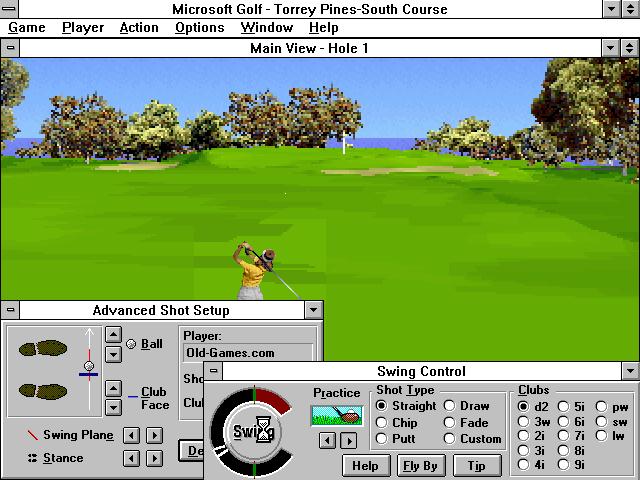Select the 5i club
This screenshot has height=480, width=640.
[x=571, y=407]
